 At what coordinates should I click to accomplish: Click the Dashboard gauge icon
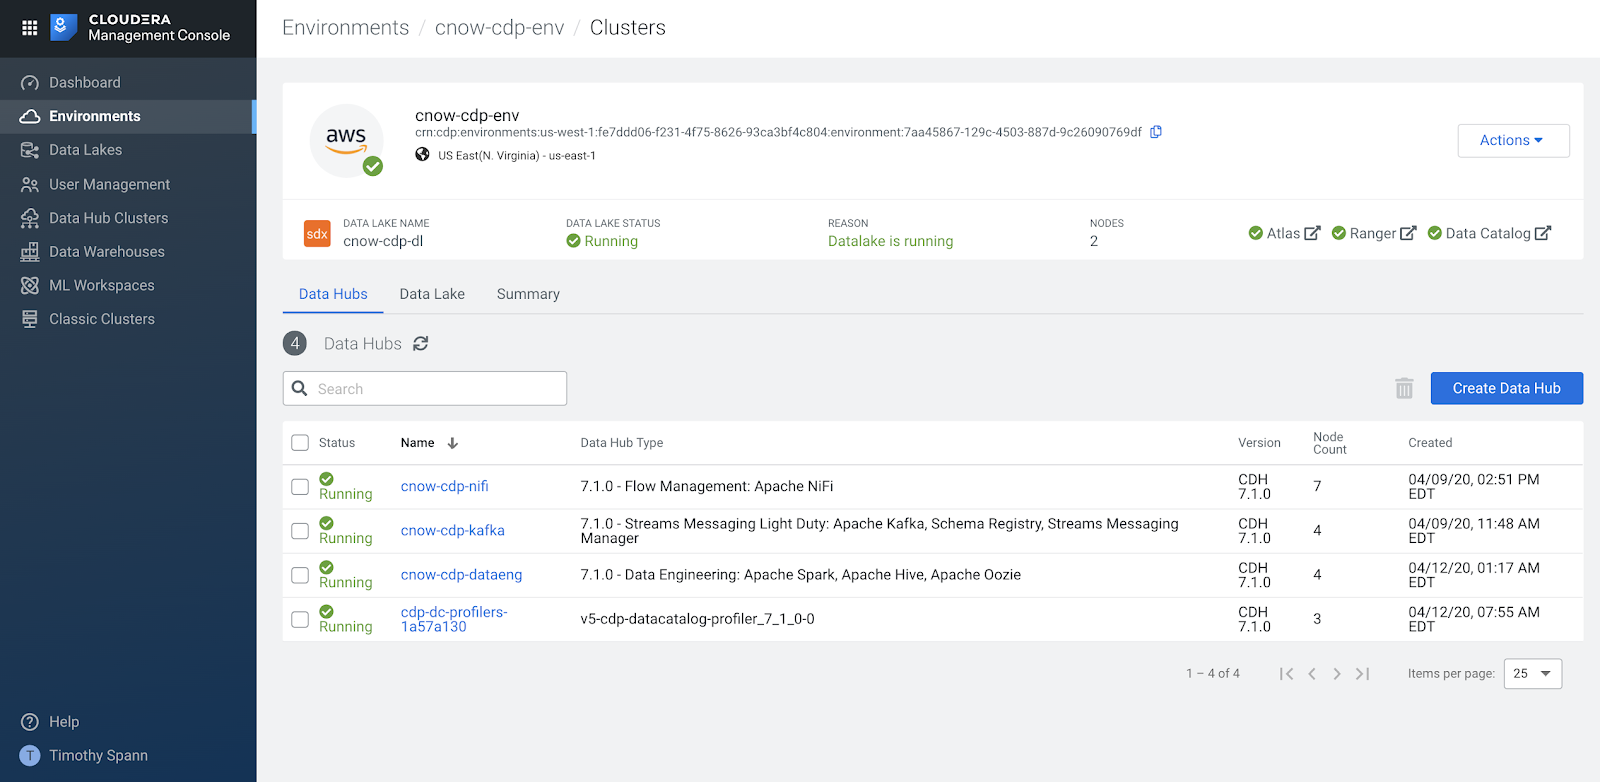tap(30, 83)
